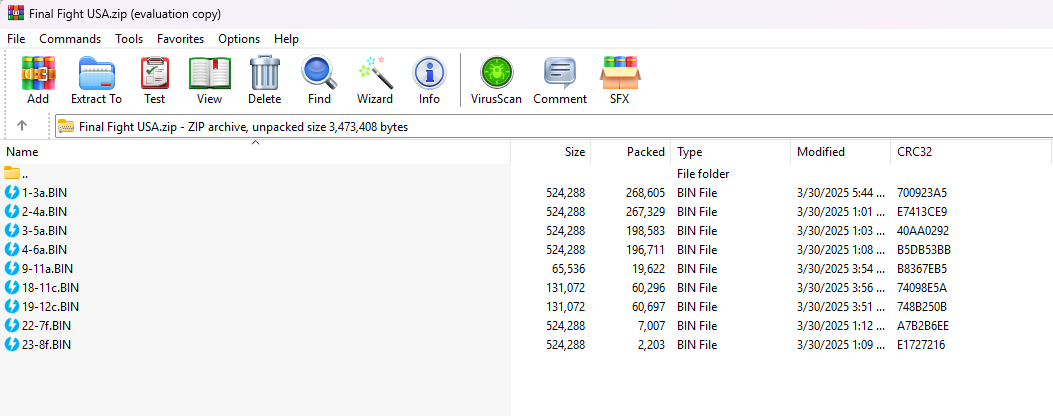The image size is (1053, 416).
Task: Click CRC32 value B8367EB5
Action: (x=922, y=269)
